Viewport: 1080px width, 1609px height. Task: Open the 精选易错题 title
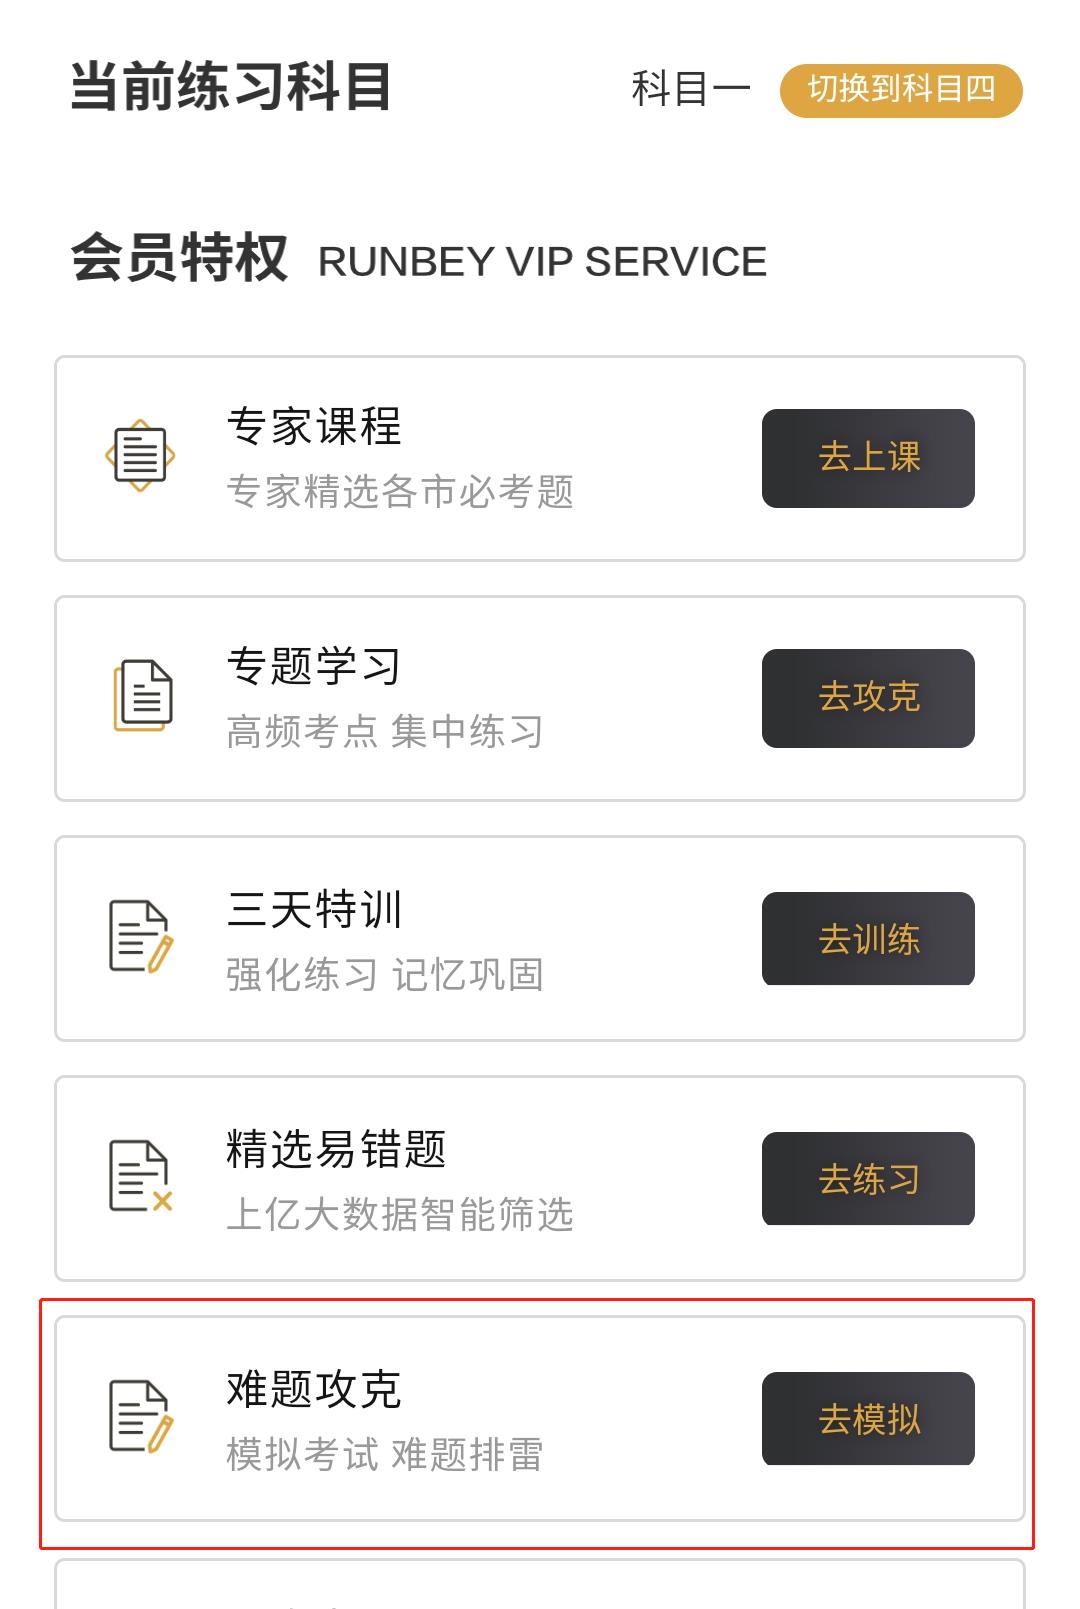pos(336,1150)
